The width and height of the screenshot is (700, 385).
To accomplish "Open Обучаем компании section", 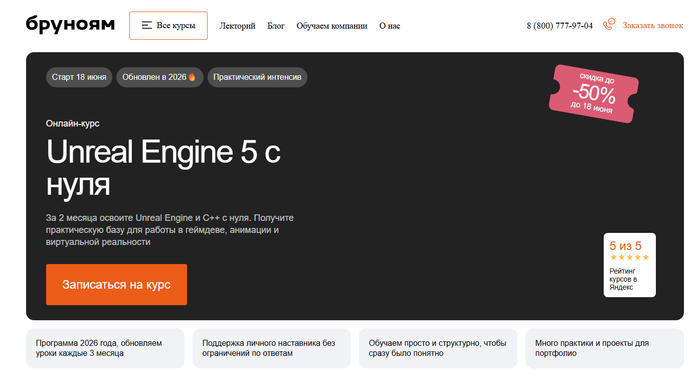I will point(332,26).
